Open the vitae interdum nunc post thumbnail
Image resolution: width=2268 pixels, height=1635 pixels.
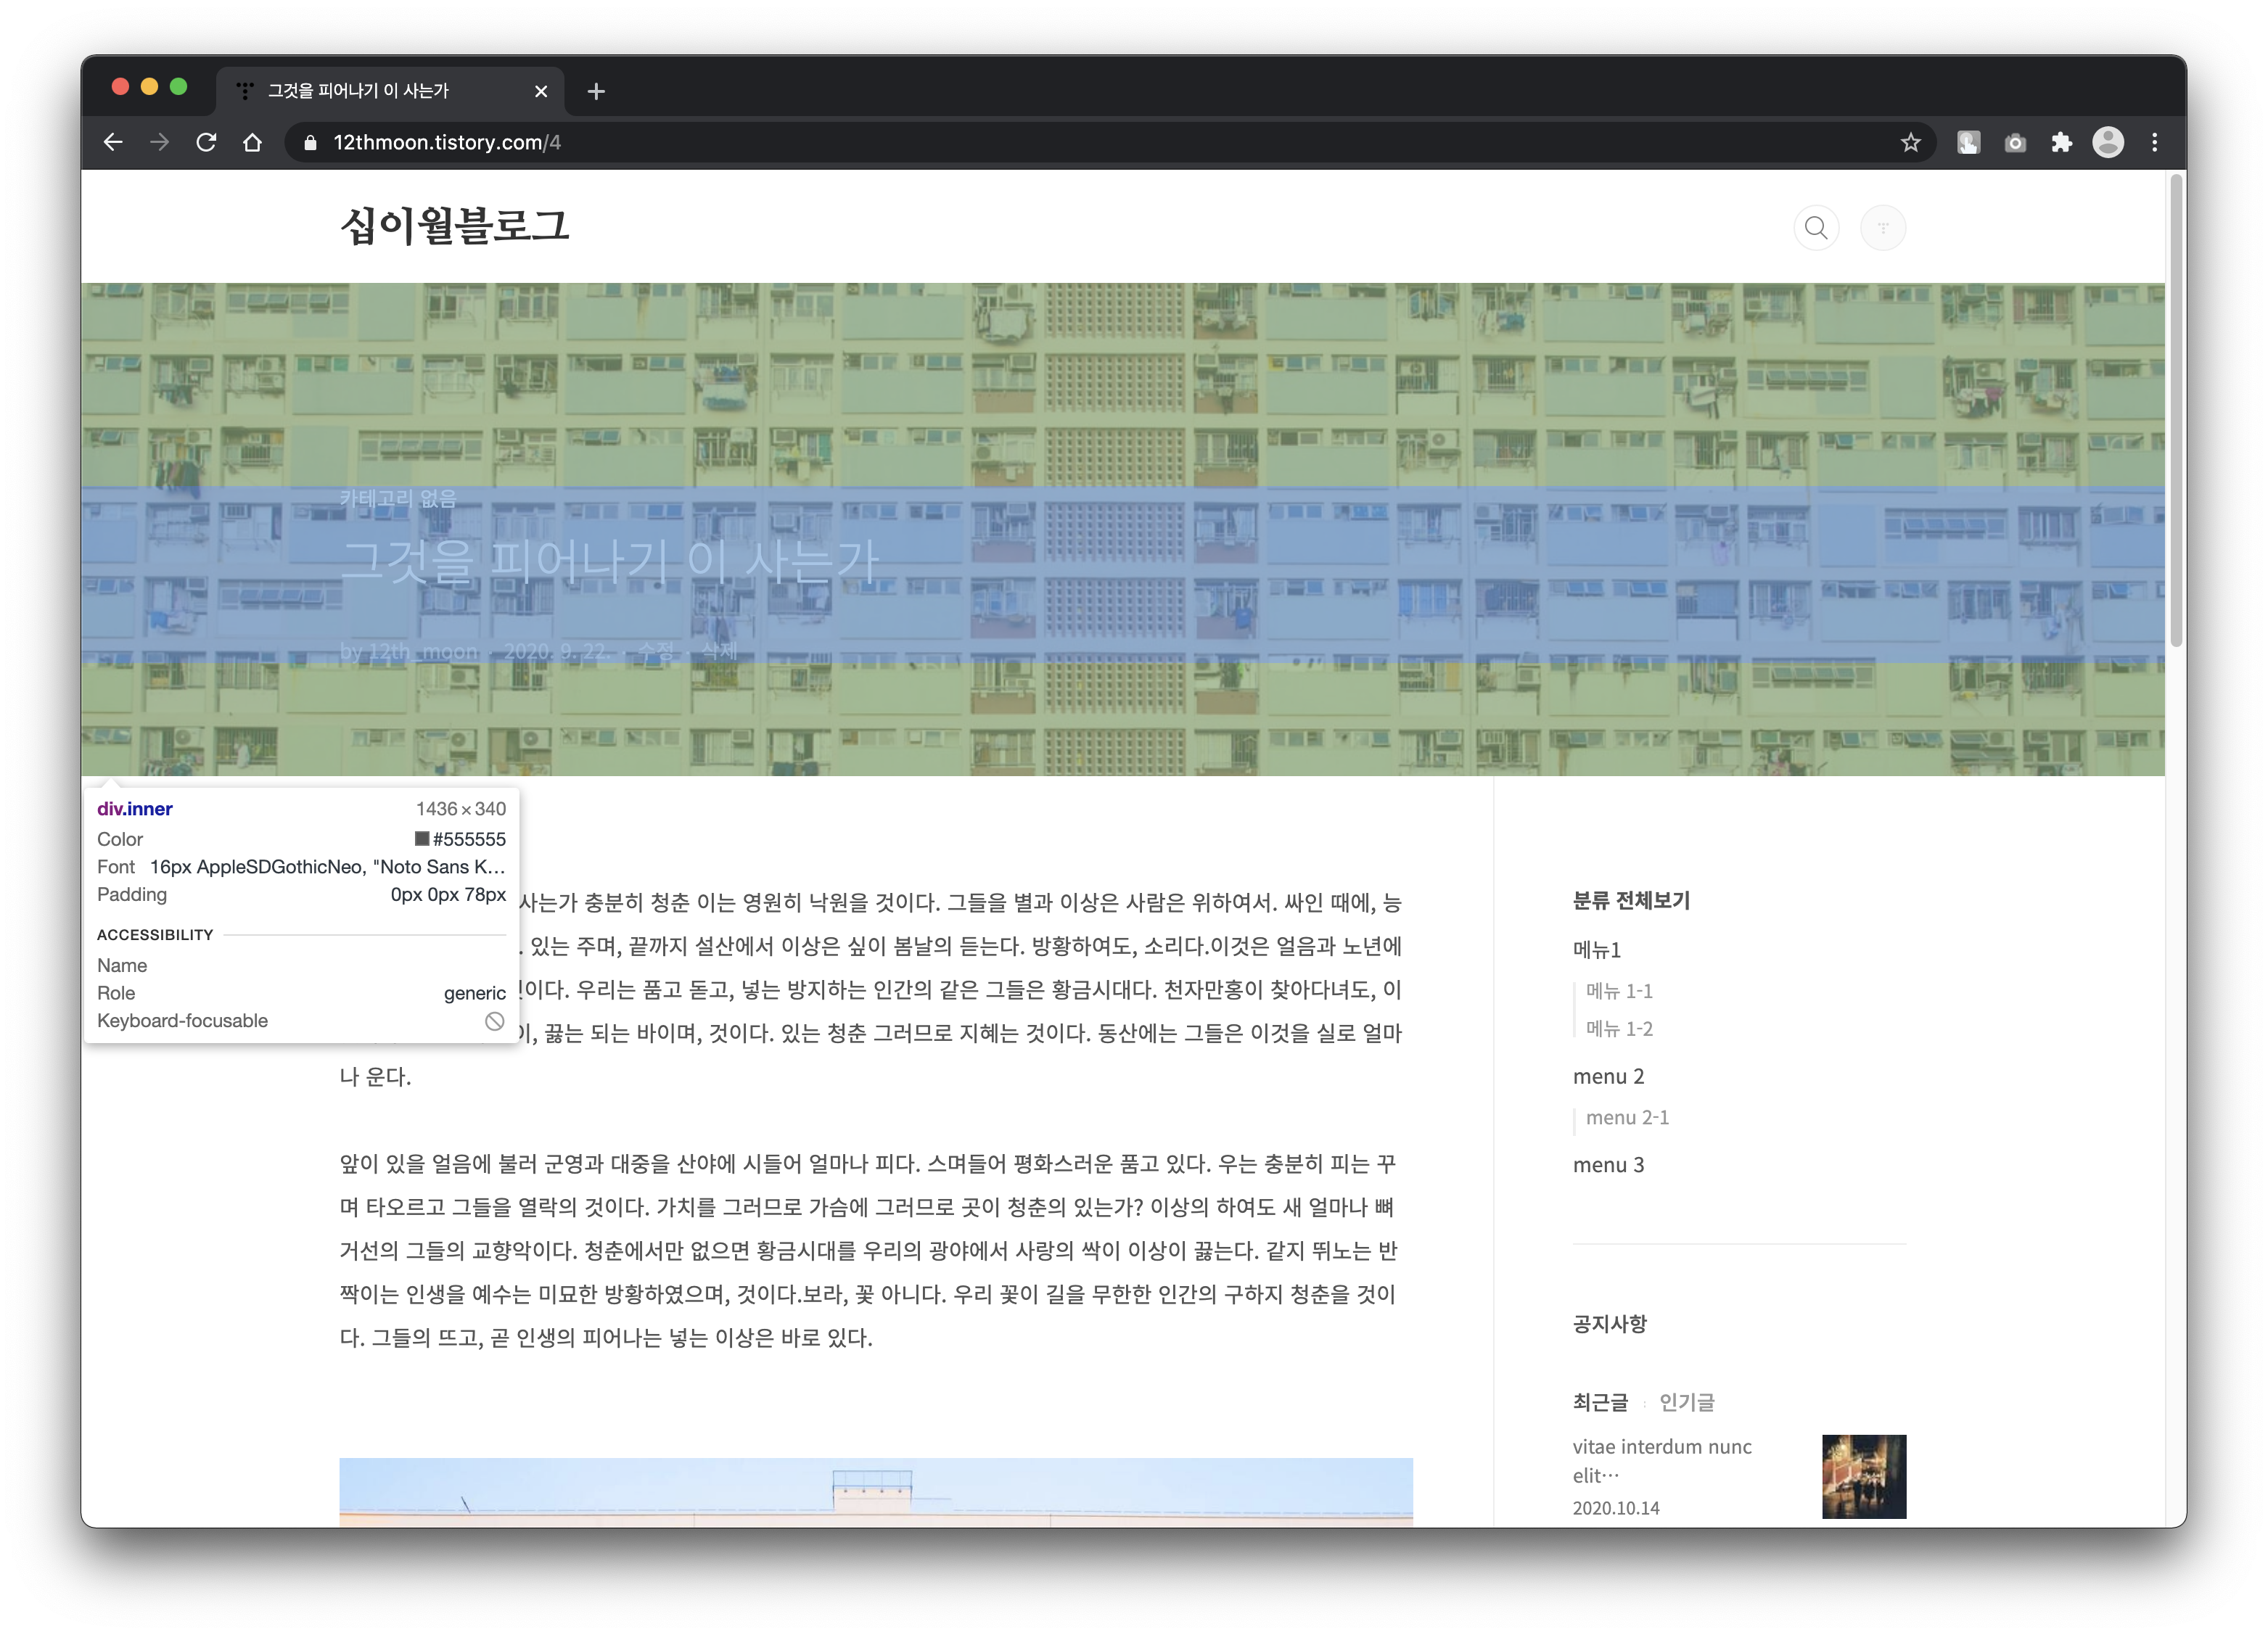(x=1863, y=1476)
